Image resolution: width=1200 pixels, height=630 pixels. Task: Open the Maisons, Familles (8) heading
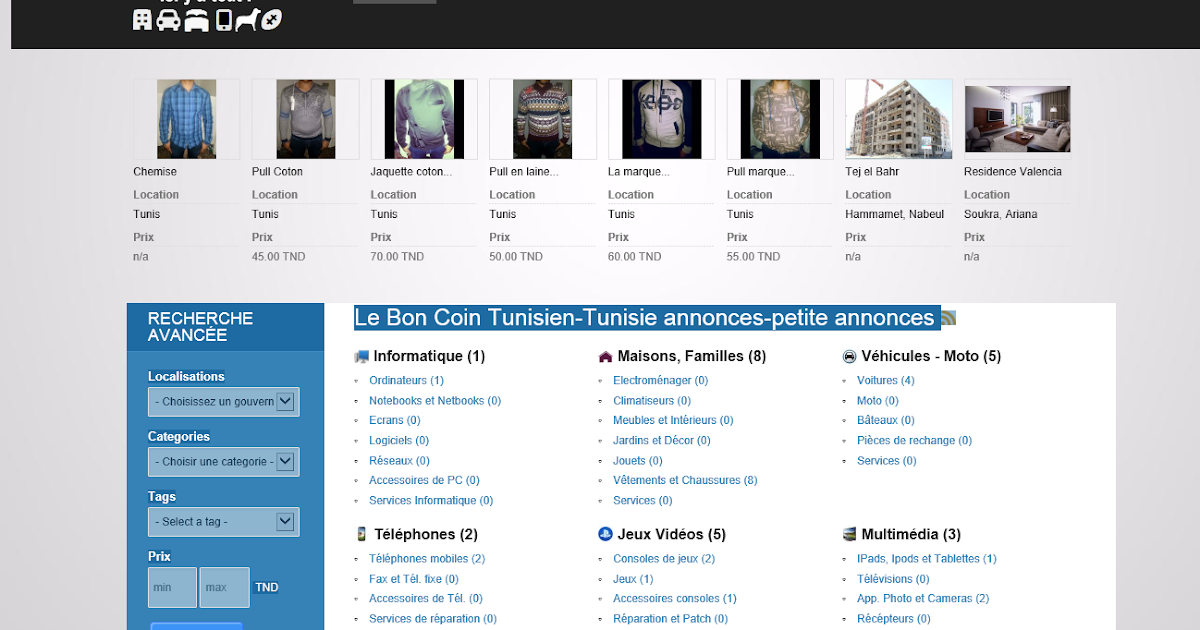(x=692, y=356)
